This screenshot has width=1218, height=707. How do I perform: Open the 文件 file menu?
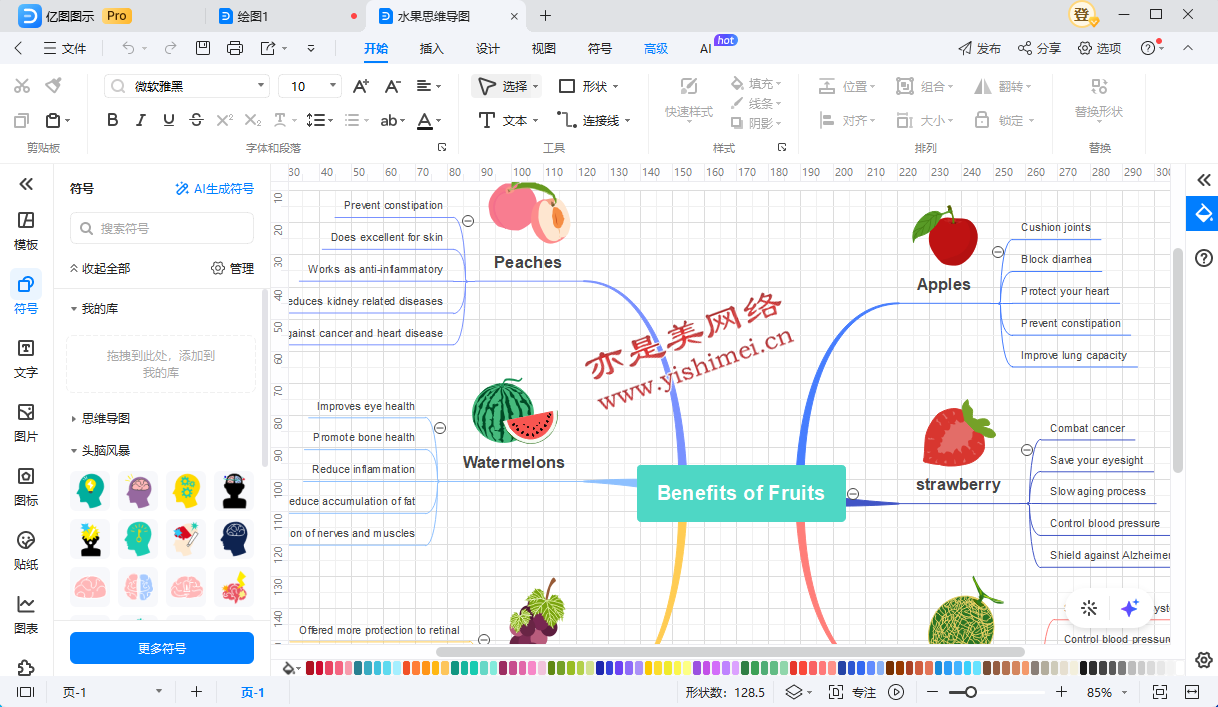tap(65, 48)
